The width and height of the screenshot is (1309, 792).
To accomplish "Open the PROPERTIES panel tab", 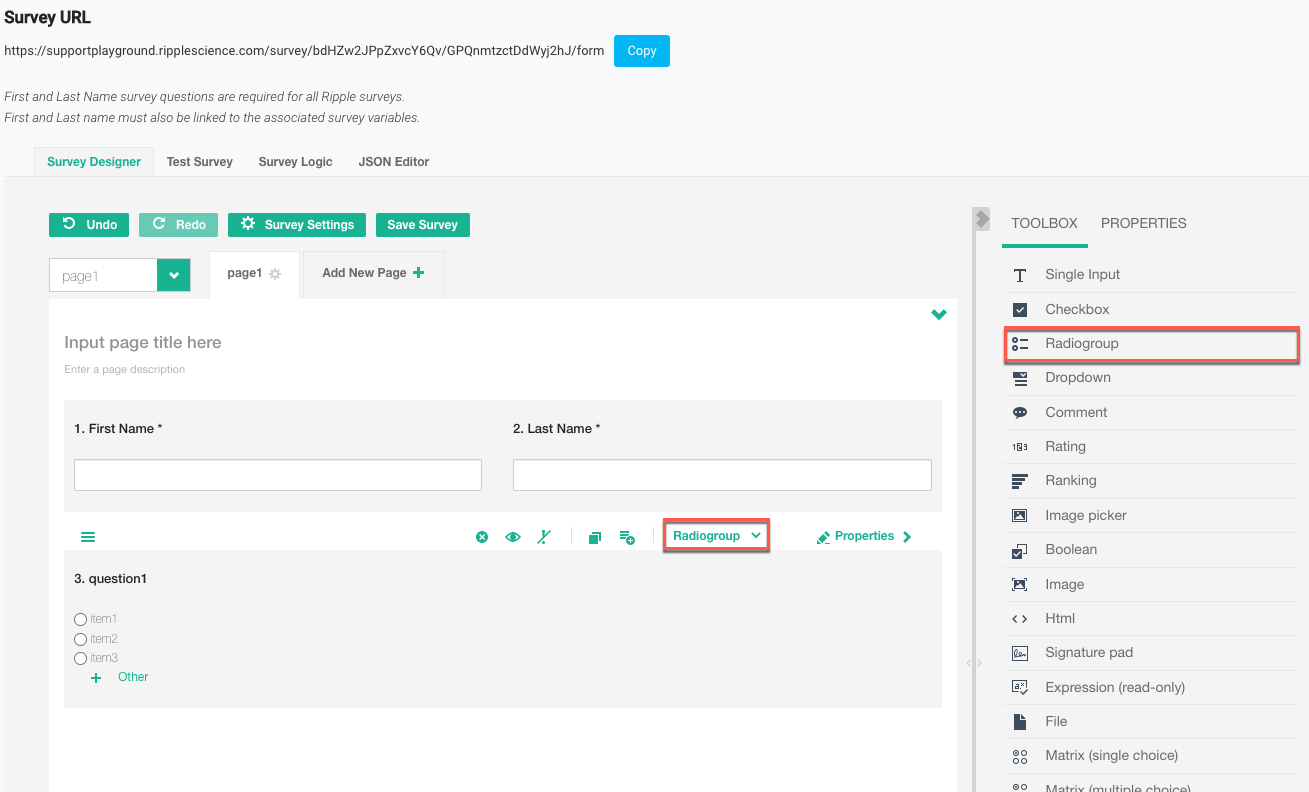I will tap(1143, 224).
